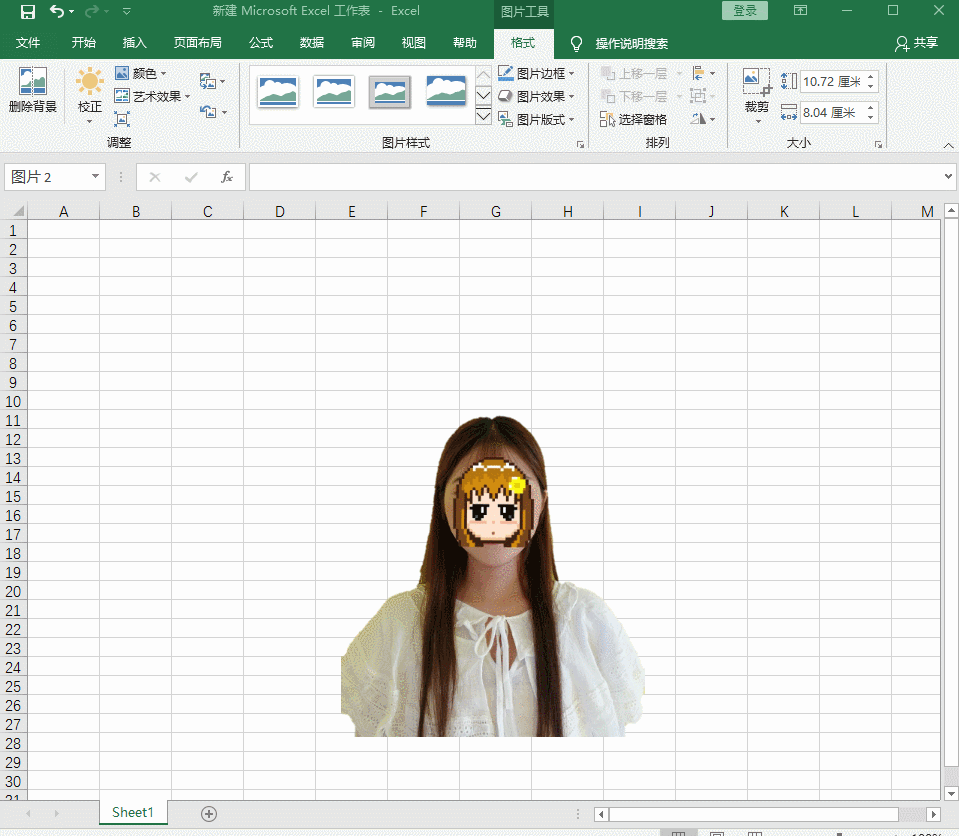Click the Align objects icon
Image resolution: width=959 pixels, height=836 pixels.
pos(699,73)
